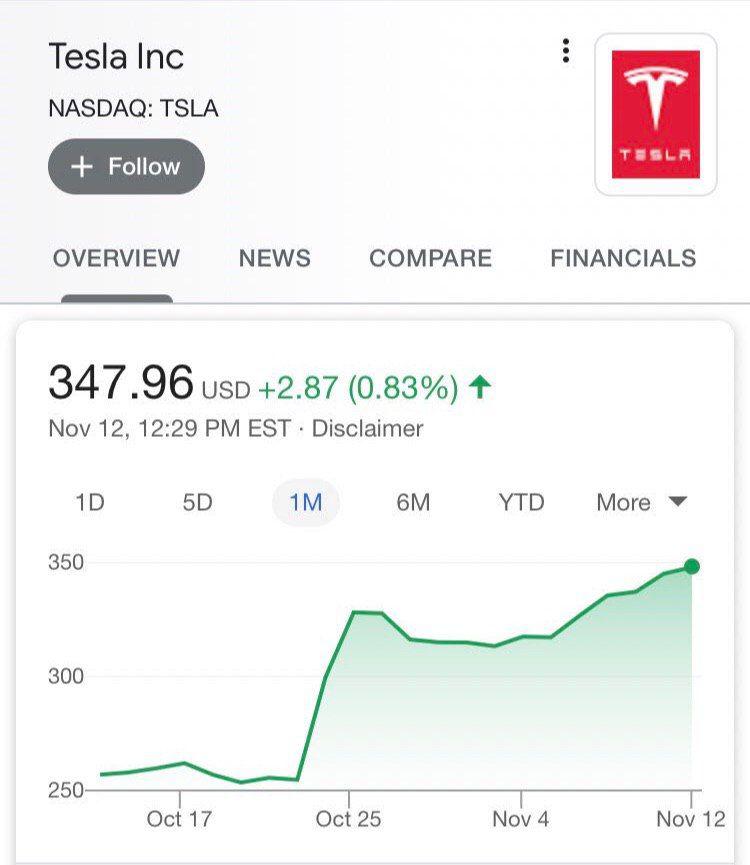Image resolution: width=750 pixels, height=865 pixels.
Task: Select the 5D chart range
Action: (198, 502)
